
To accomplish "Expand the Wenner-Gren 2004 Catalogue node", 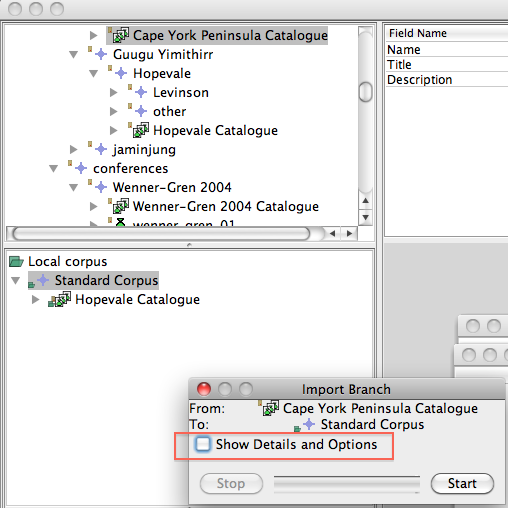I will [x=93, y=206].
